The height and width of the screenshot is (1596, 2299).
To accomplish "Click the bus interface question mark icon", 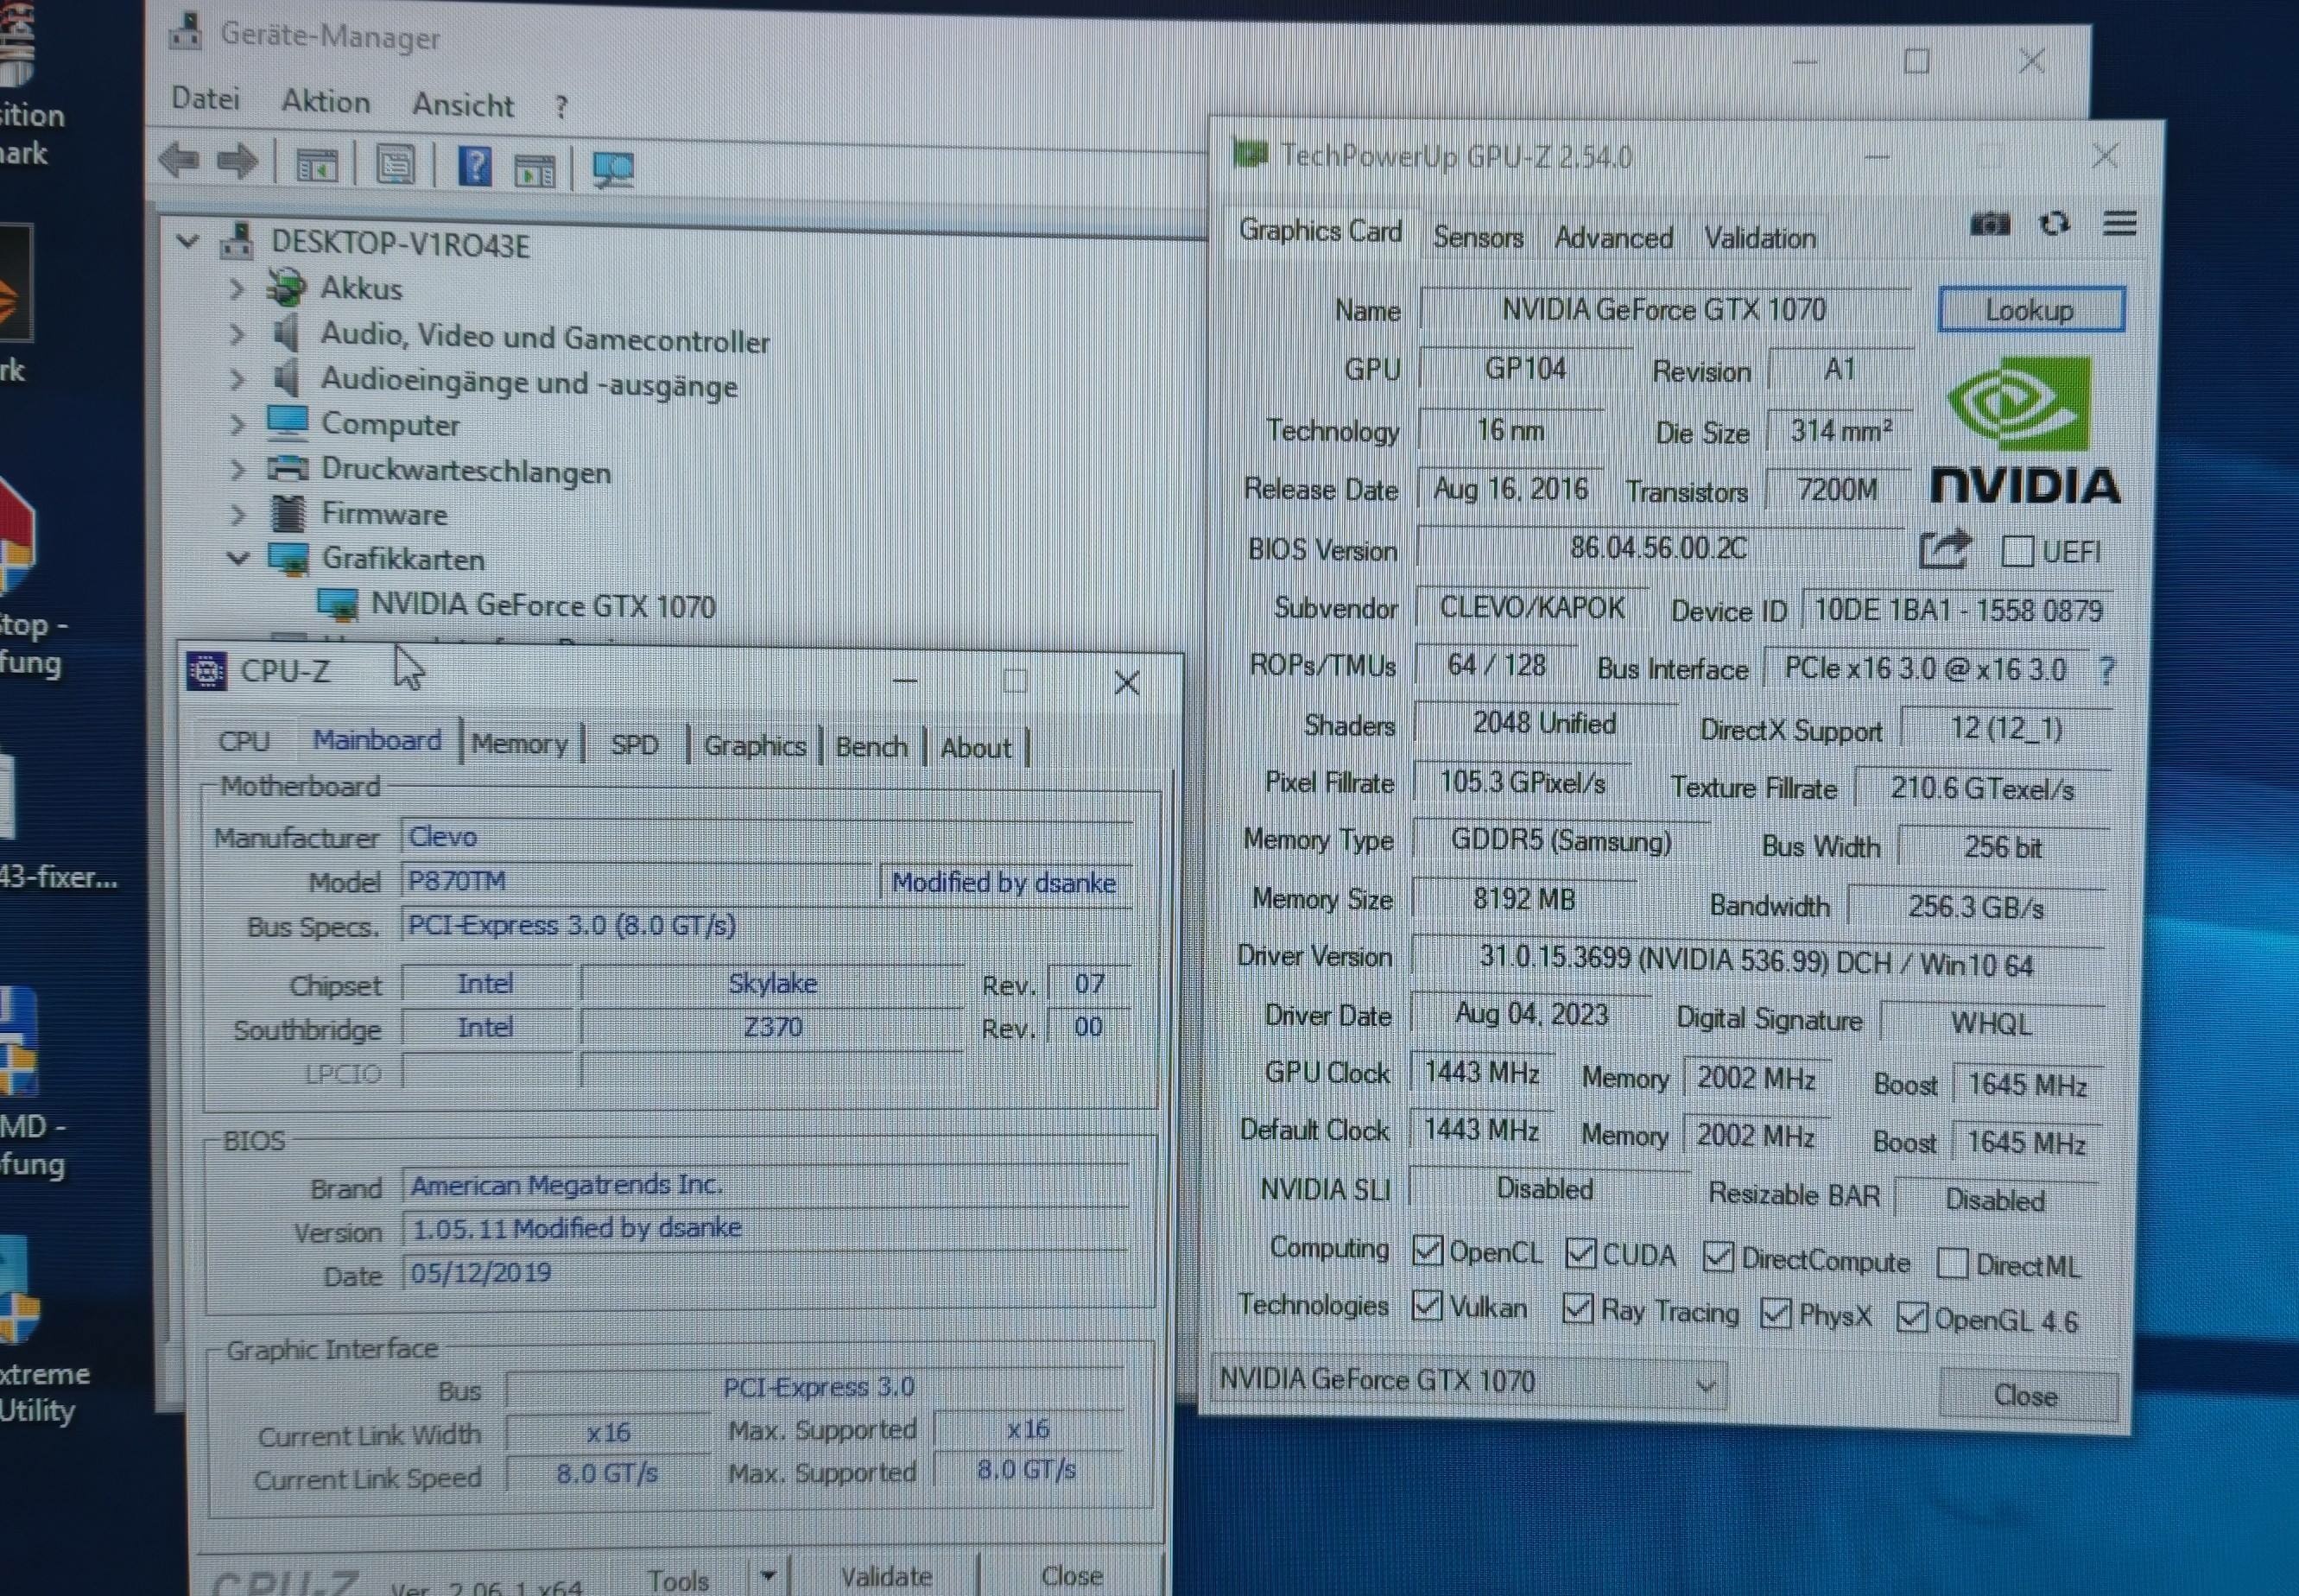I will coord(2107,671).
